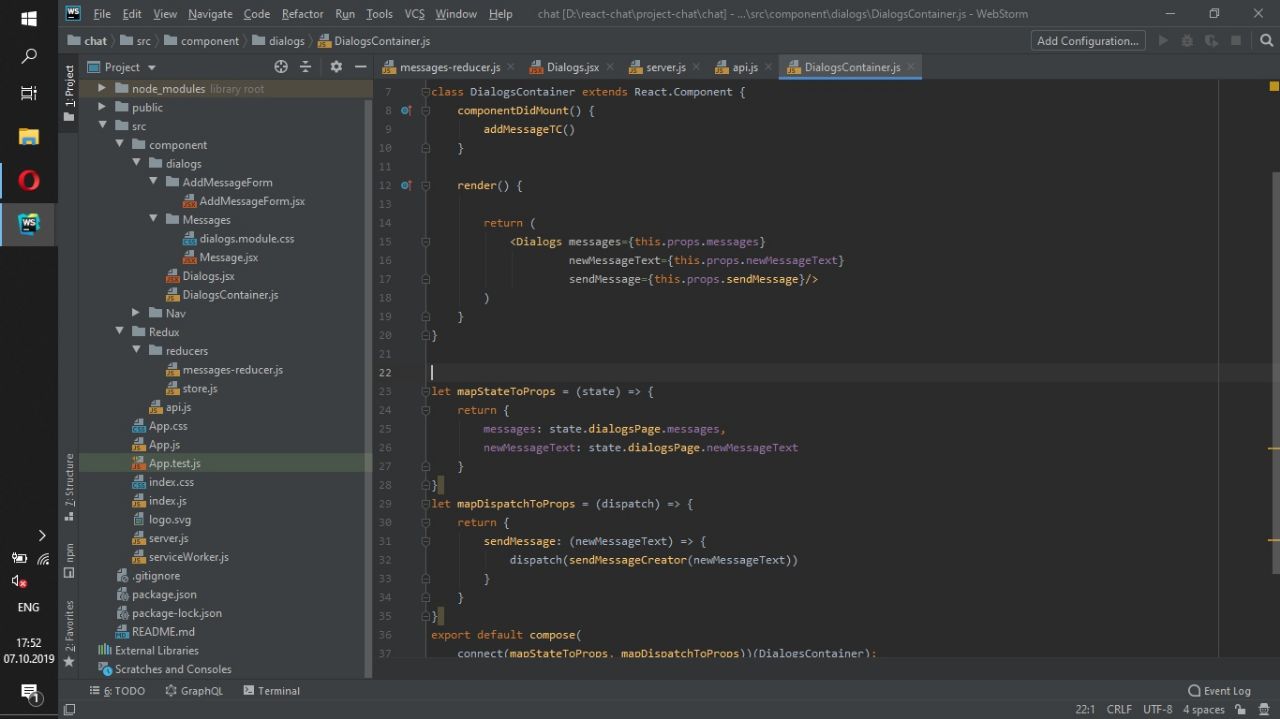
Task: Click the locate-in-project target icon
Action: click(x=281, y=67)
